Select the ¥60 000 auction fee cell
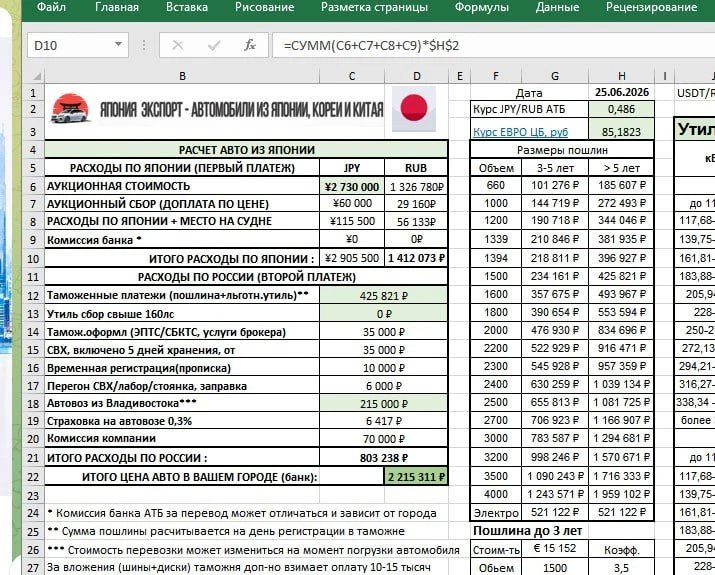Screen dimensions: 715x575 (352, 204)
